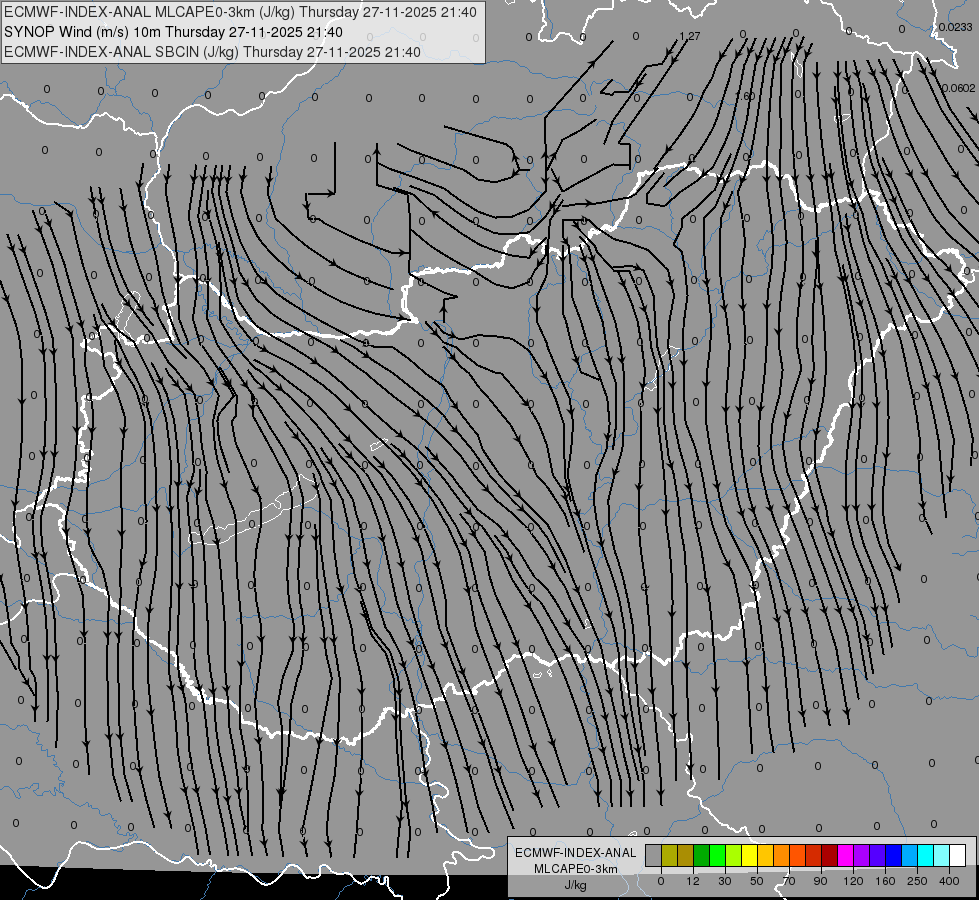Click the white legend swatch
979x900 pixels.
[958, 856]
